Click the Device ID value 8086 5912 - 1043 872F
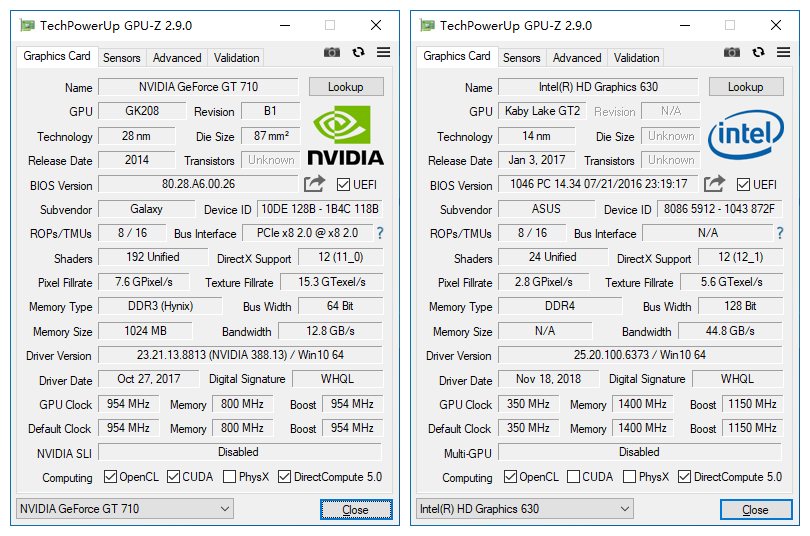This screenshot has height=536, width=810. coord(720,209)
